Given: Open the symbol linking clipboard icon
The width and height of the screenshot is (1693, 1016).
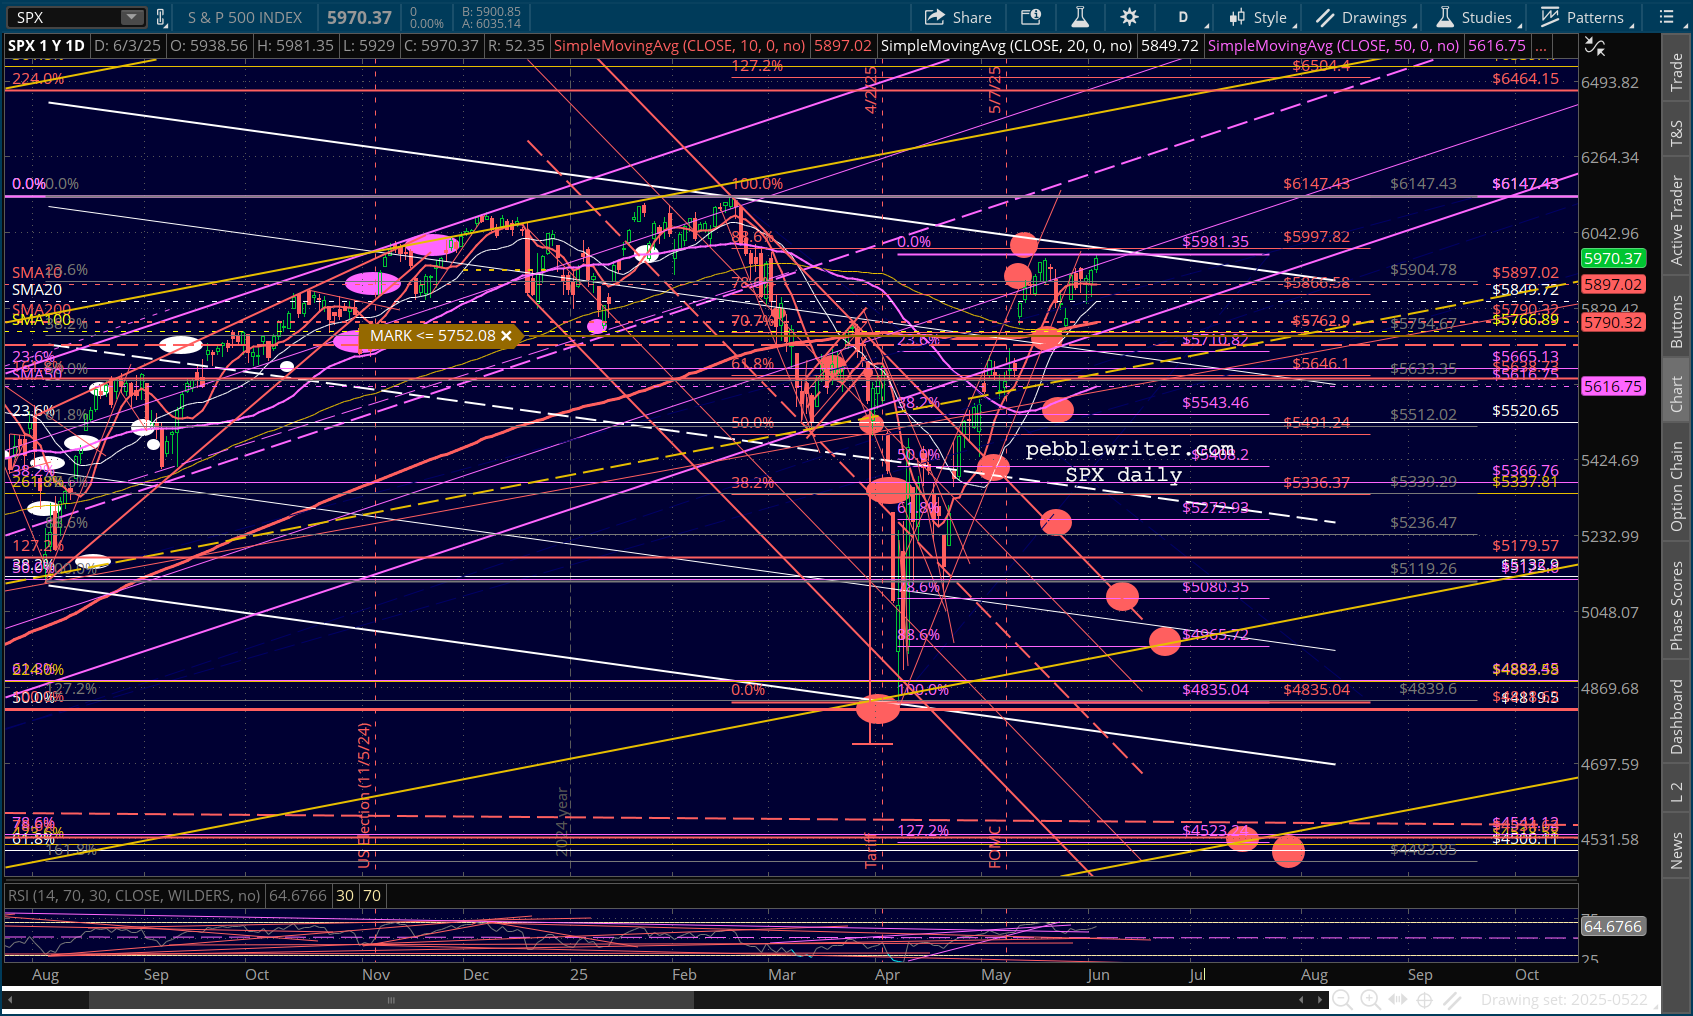Looking at the screenshot, I should click(x=160, y=17).
